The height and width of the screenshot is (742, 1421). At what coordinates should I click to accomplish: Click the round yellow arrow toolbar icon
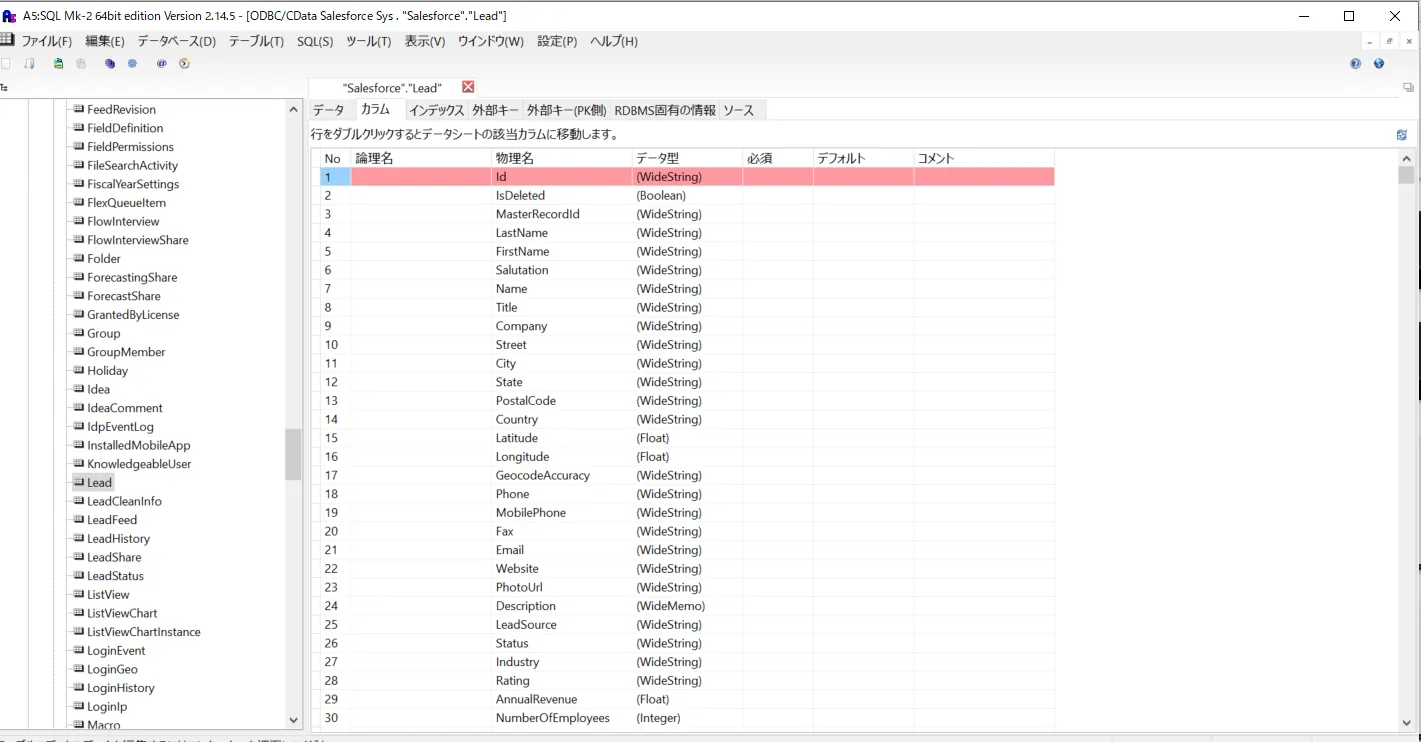click(184, 63)
